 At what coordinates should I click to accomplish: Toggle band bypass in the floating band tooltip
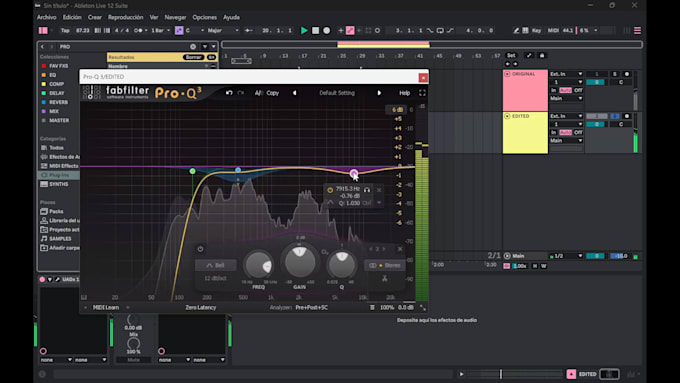click(x=330, y=190)
